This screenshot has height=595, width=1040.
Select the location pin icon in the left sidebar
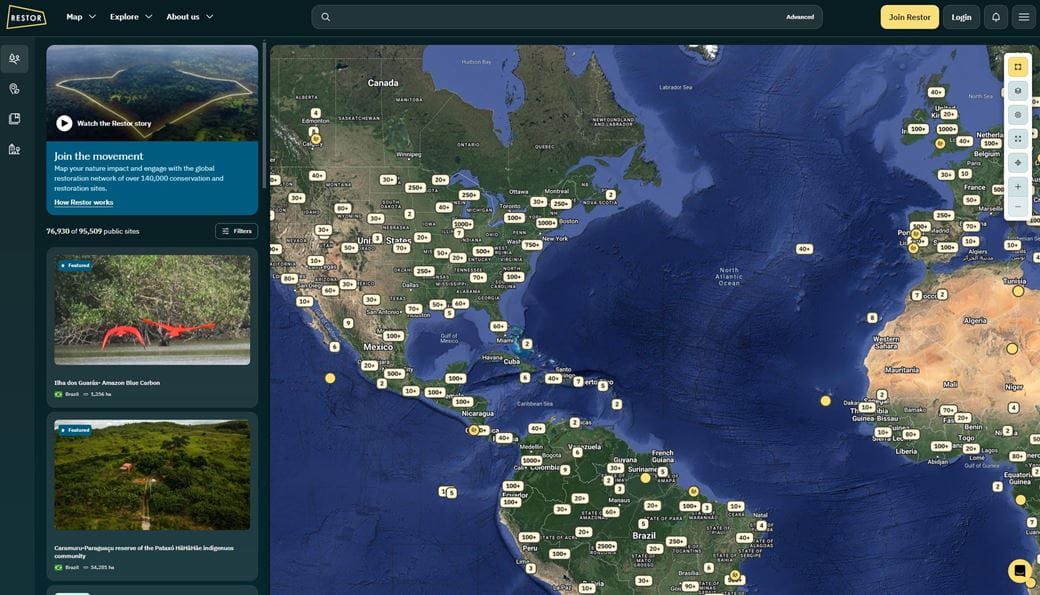[x=14, y=89]
